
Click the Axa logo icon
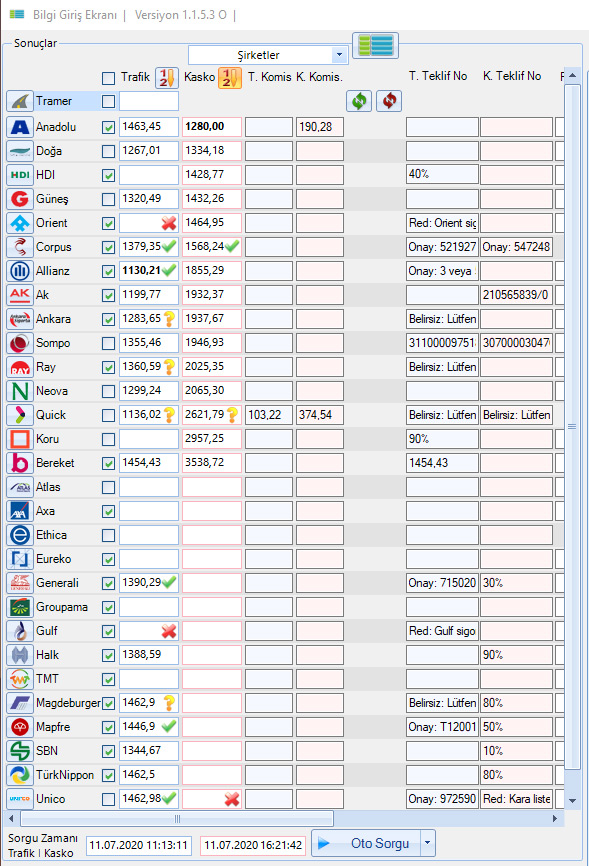point(20,511)
